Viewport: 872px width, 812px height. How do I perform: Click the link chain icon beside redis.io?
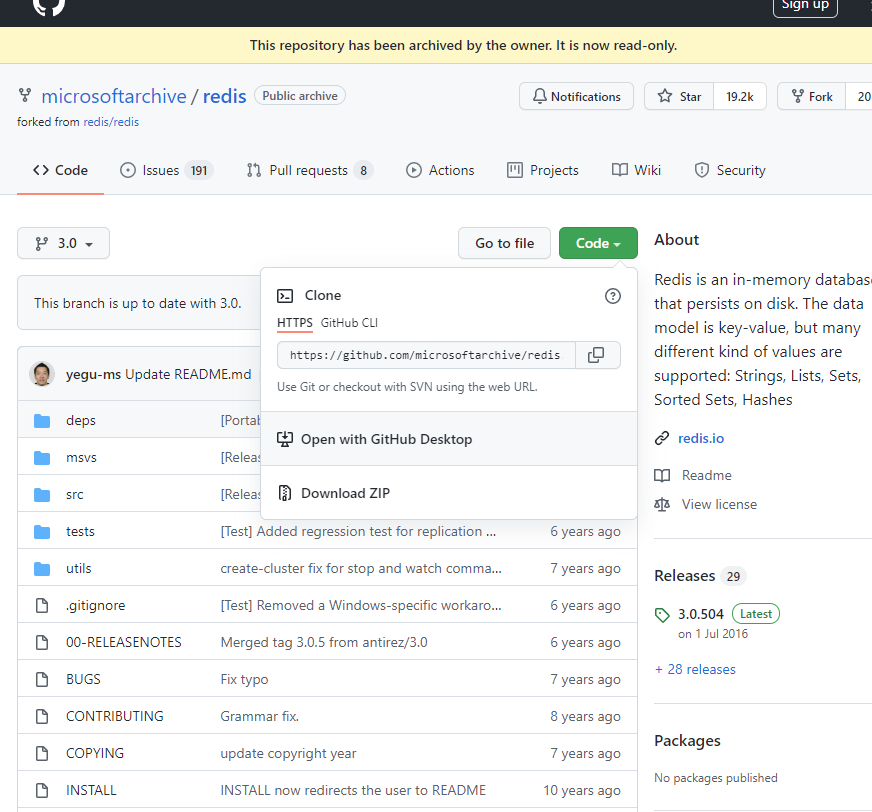pos(662,438)
